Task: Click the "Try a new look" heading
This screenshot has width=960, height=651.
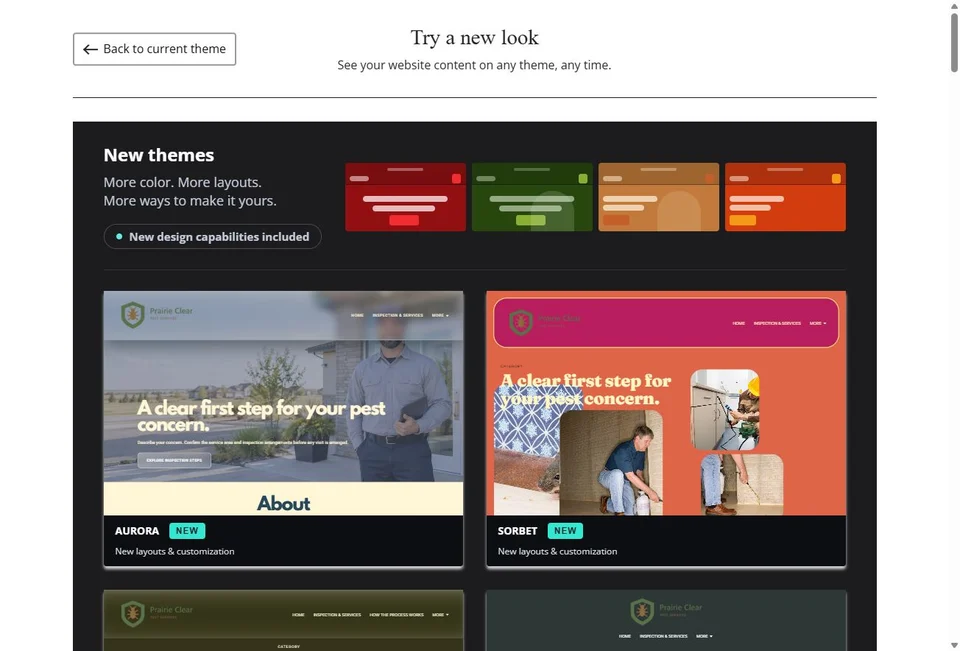Action: pos(474,38)
